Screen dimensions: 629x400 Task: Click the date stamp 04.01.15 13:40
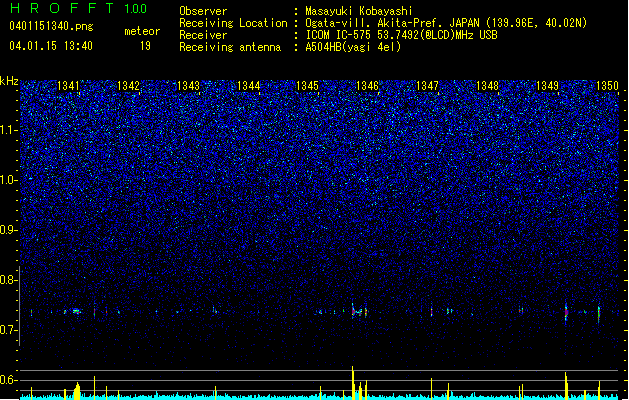(51, 46)
